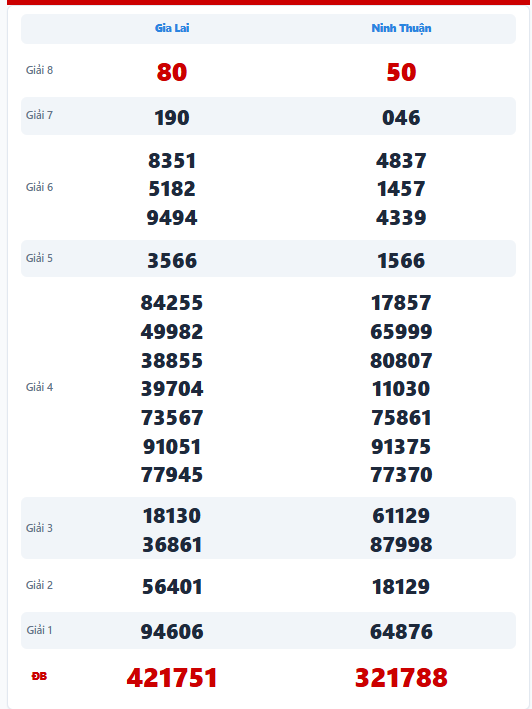Click Ninh Thuận Giải 5 number 1566
This screenshot has height=709, width=532.
401,260
